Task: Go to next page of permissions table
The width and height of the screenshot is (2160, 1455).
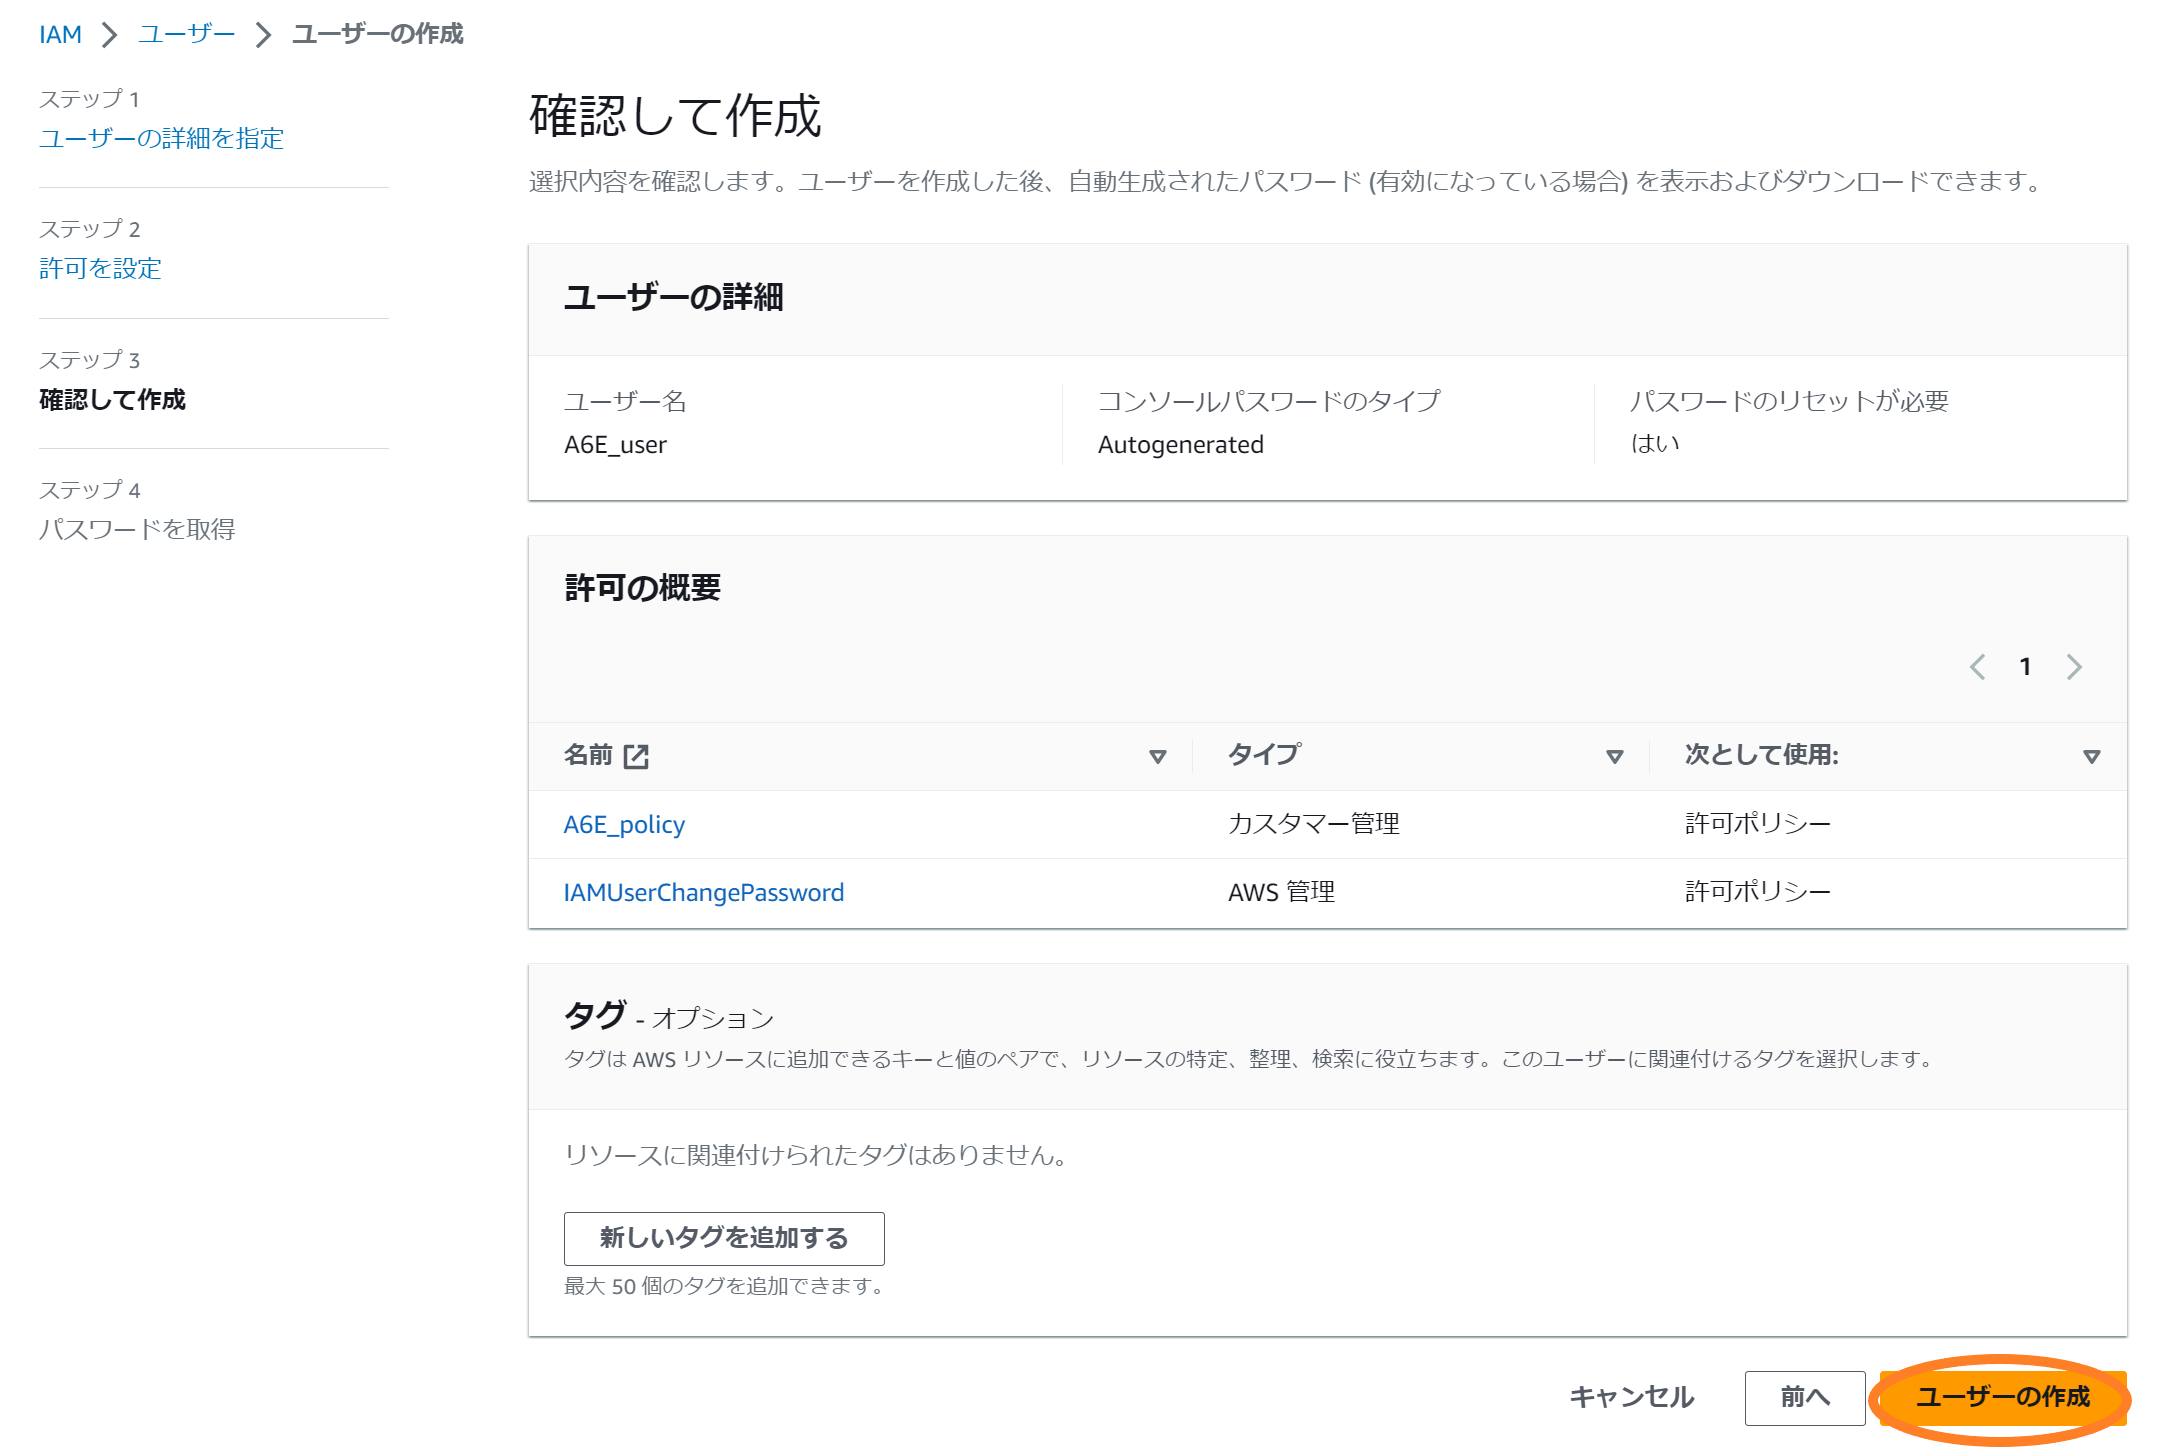Action: 2074,667
